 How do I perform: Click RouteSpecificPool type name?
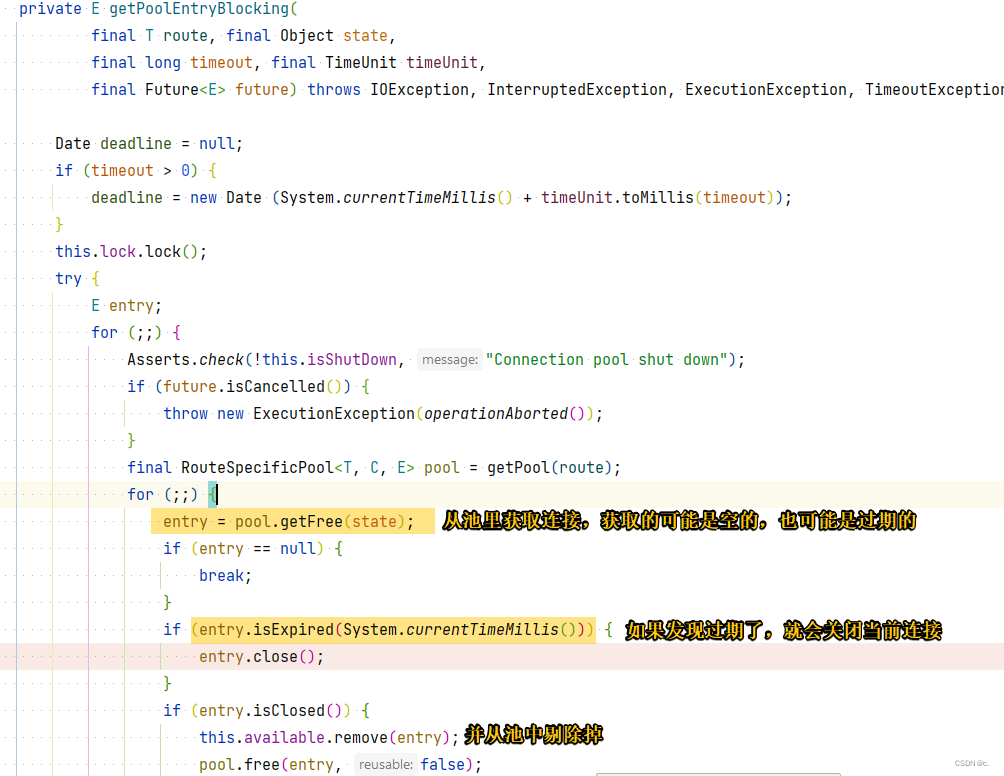257,468
